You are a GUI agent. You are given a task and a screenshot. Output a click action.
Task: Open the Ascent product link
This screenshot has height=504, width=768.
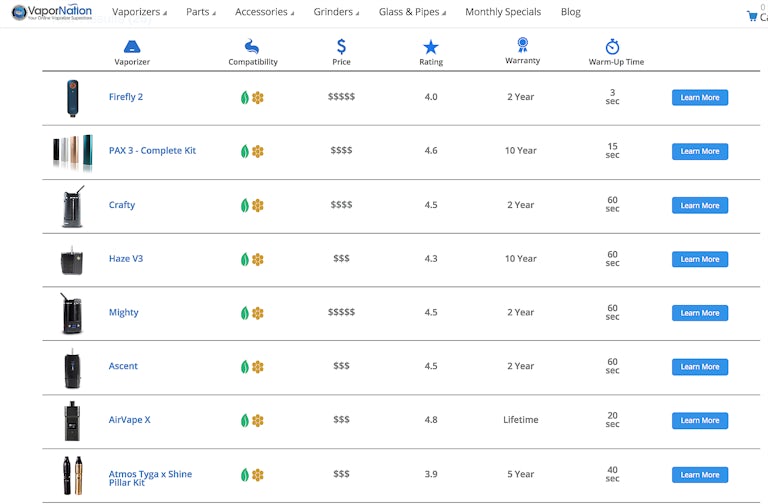tap(123, 366)
